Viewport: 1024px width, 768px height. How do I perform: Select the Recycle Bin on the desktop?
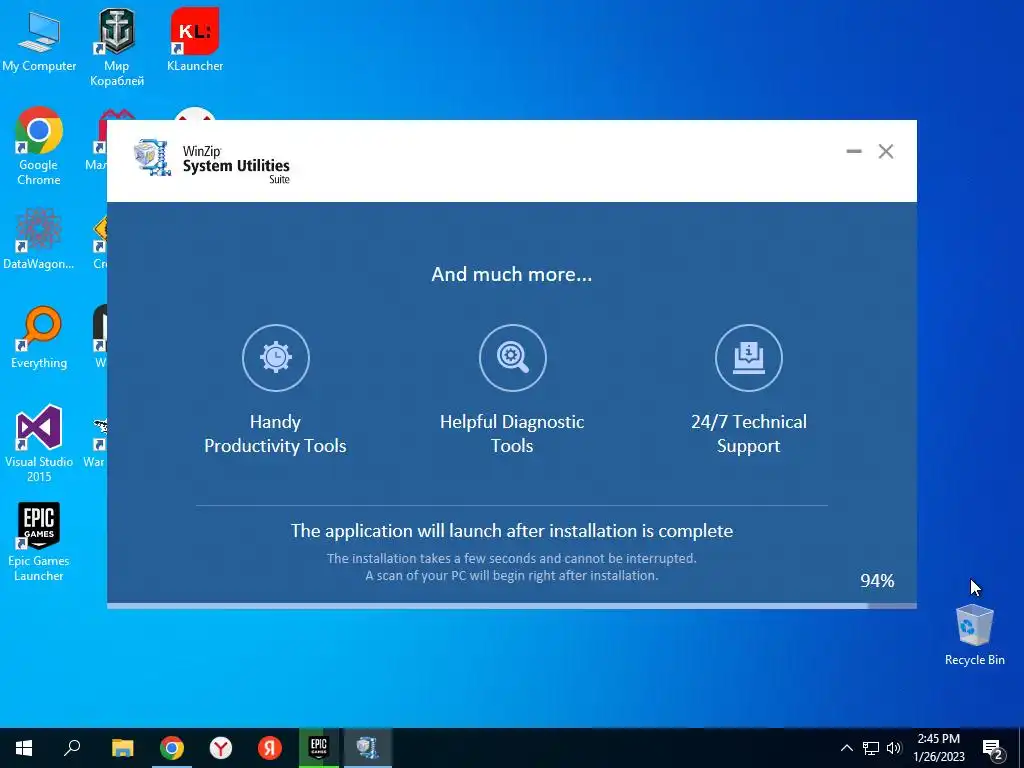pyautogui.click(x=974, y=635)
